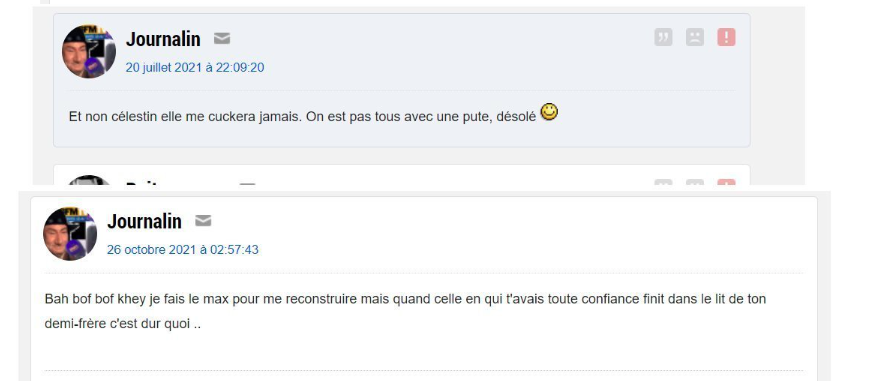Quote the 20 juillet Journalin post
The width and height of the screenshot is (871, 381).
point(663,37)
